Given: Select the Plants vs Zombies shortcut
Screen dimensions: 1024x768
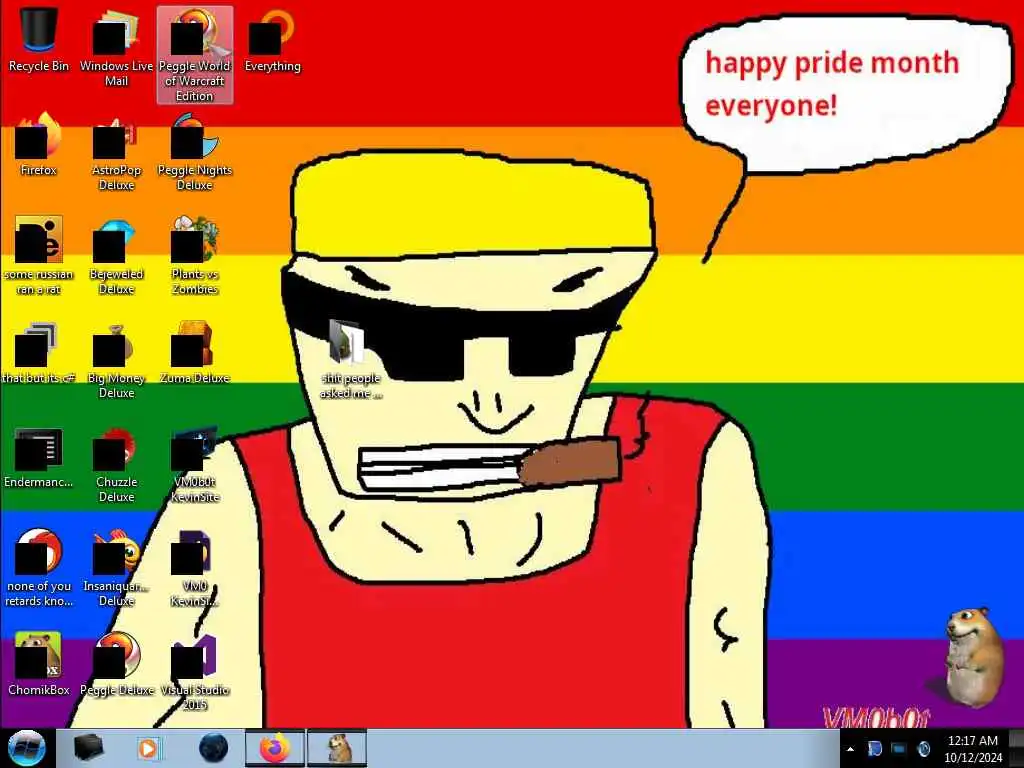Looking at the screenshot, I should pyautogui.click(x=195, y=256).
